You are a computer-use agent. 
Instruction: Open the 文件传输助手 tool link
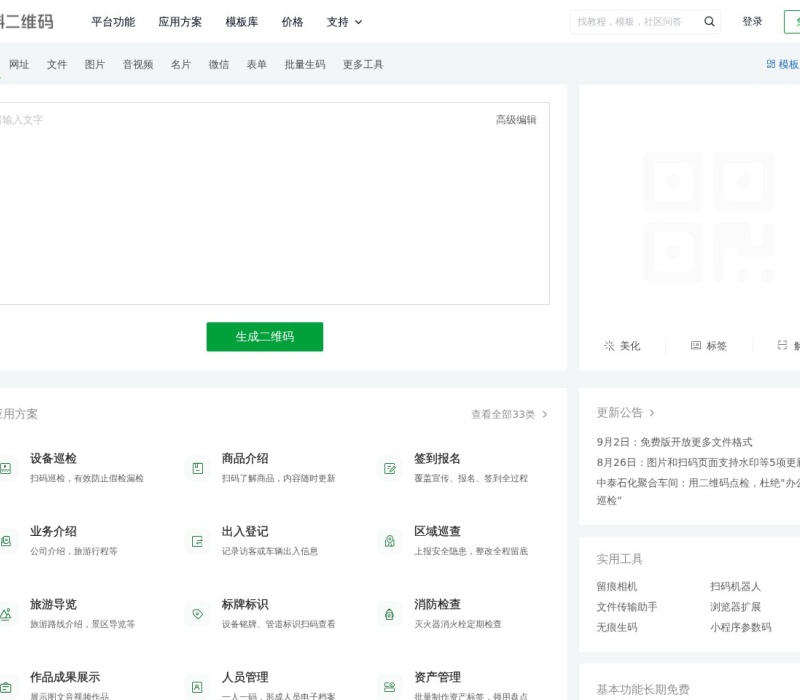[x=627, y=607]
